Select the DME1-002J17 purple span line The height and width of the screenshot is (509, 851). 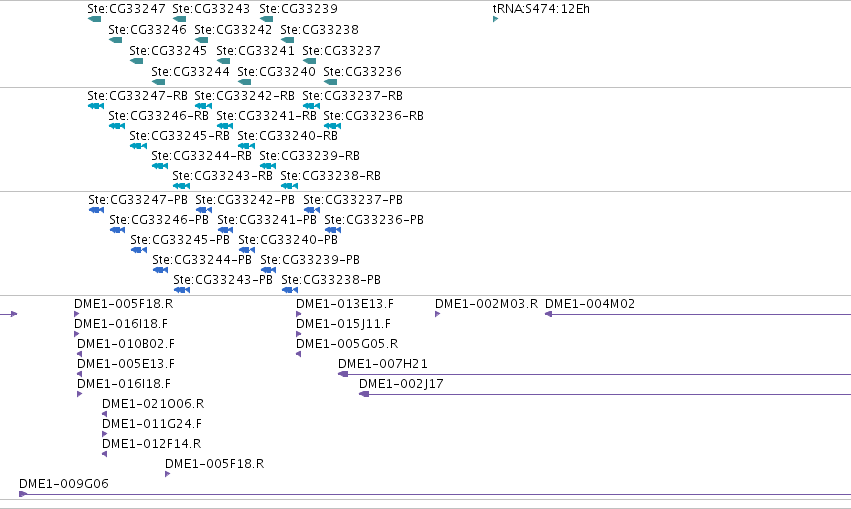pos(605,394)
